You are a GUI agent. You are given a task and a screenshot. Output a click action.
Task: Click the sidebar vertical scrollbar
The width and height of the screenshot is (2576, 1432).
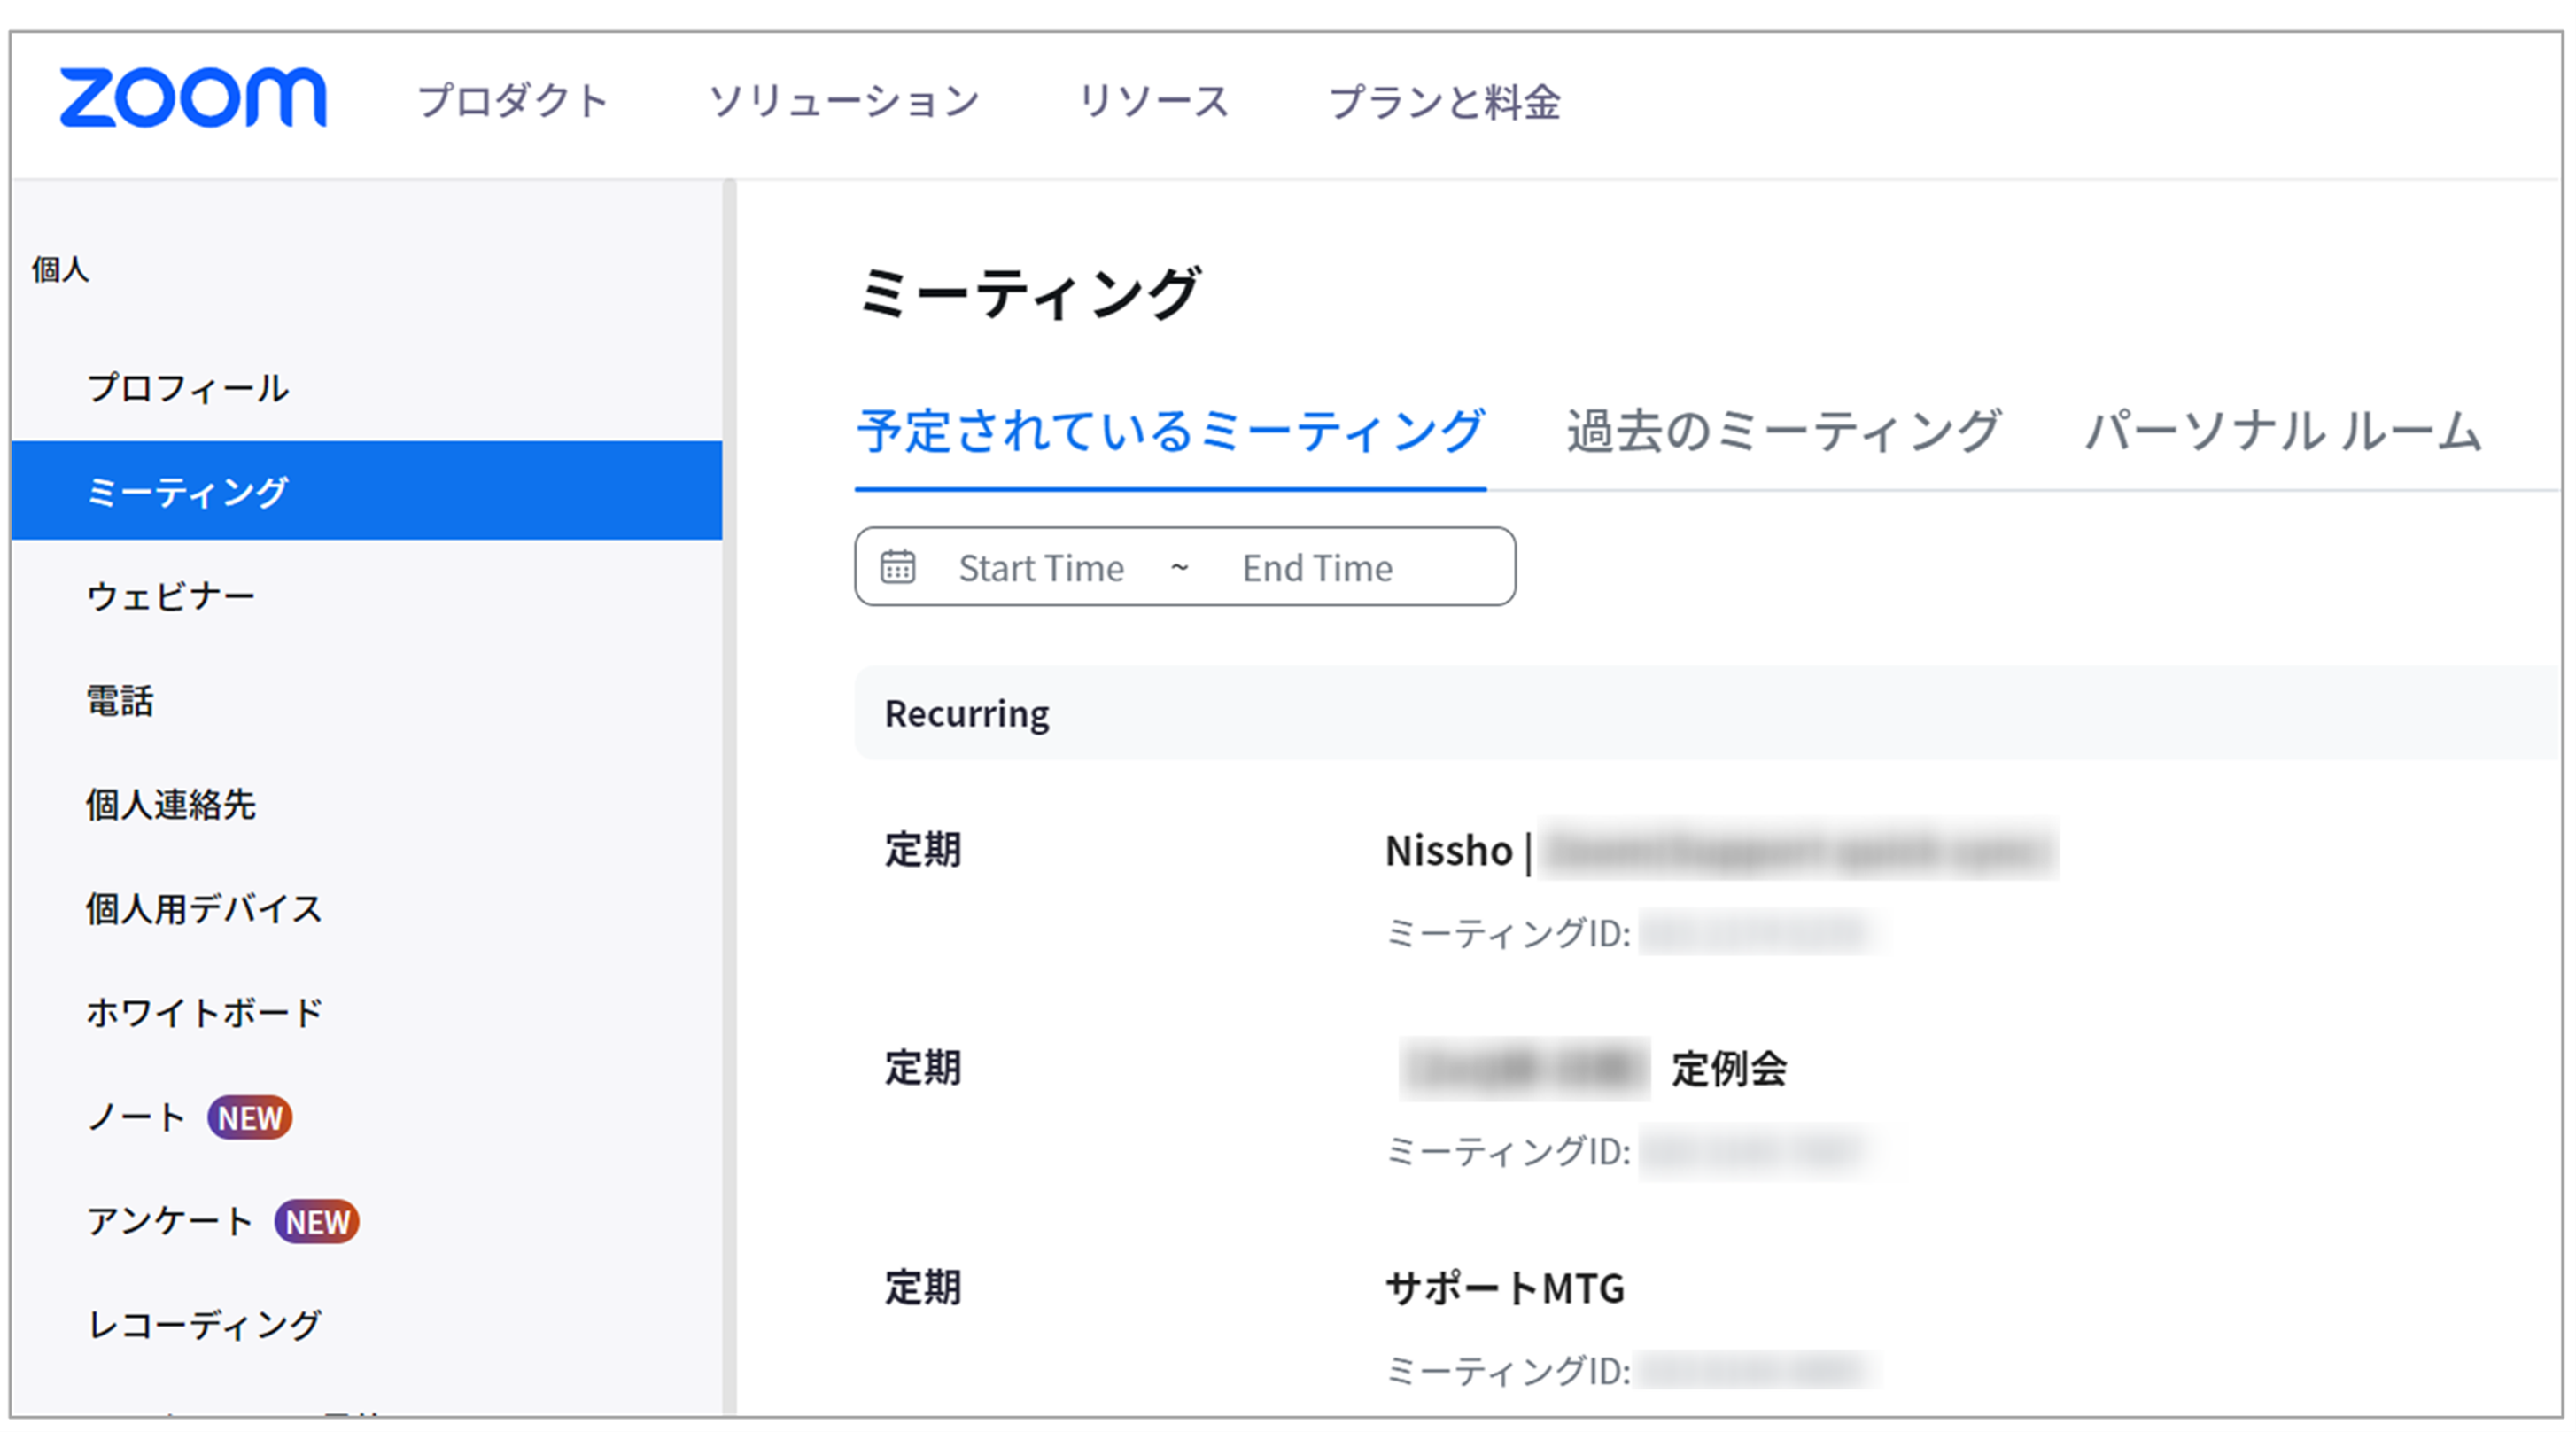730,796
